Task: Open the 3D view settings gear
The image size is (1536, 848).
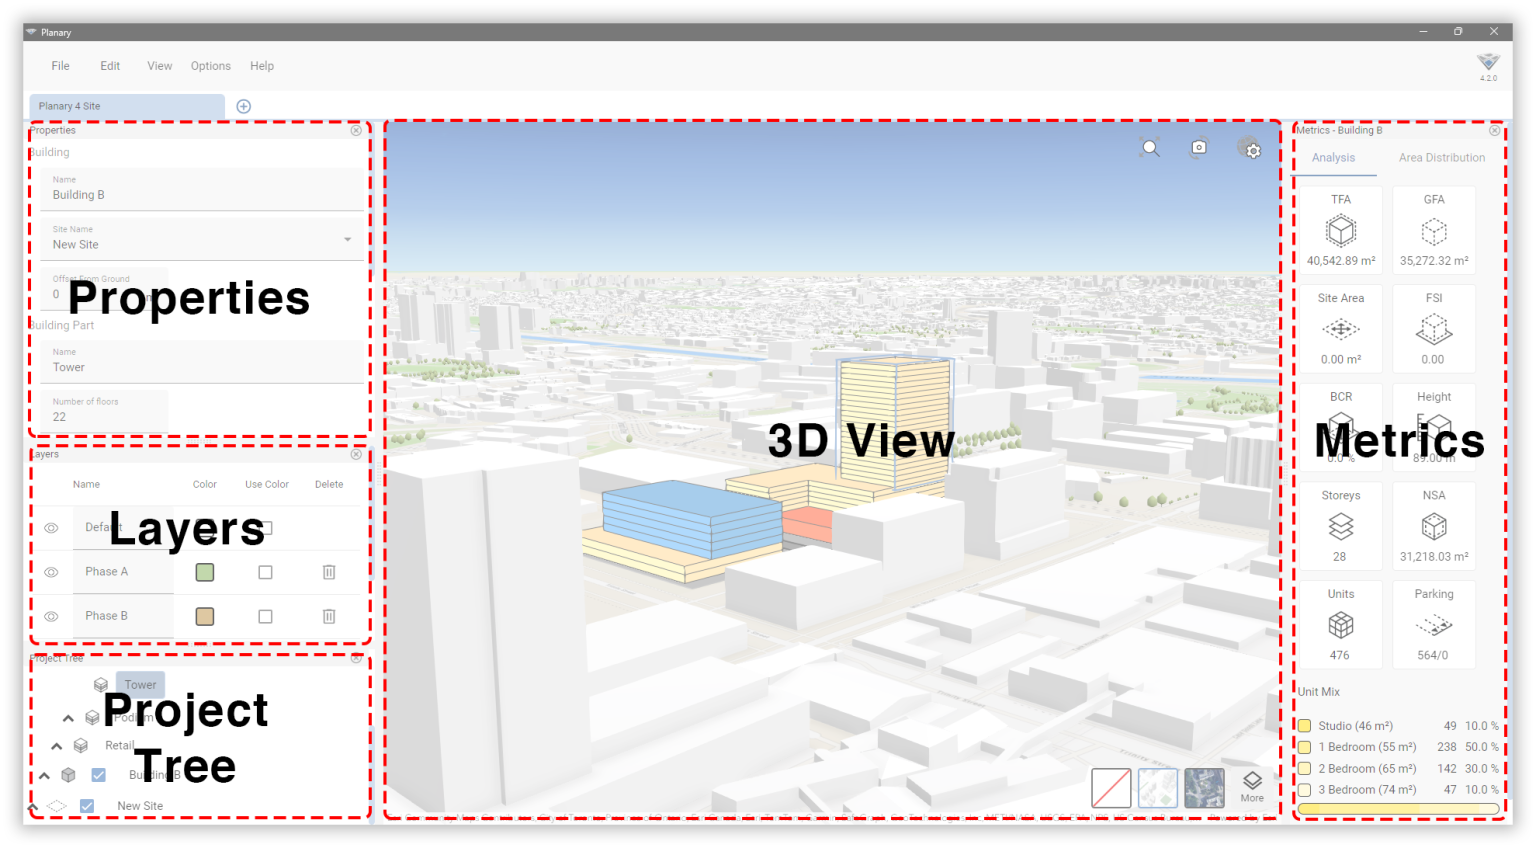Action: 1252,148
